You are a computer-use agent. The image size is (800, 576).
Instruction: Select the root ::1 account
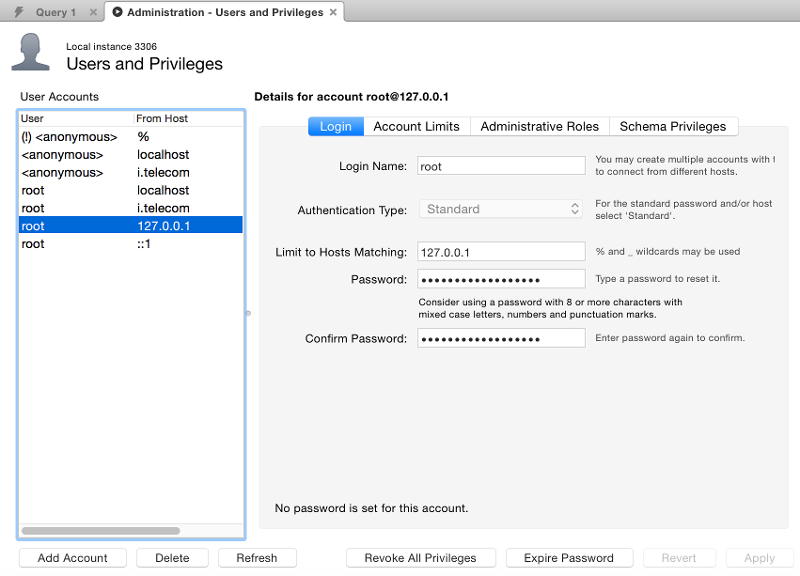(x=100, y=243)
